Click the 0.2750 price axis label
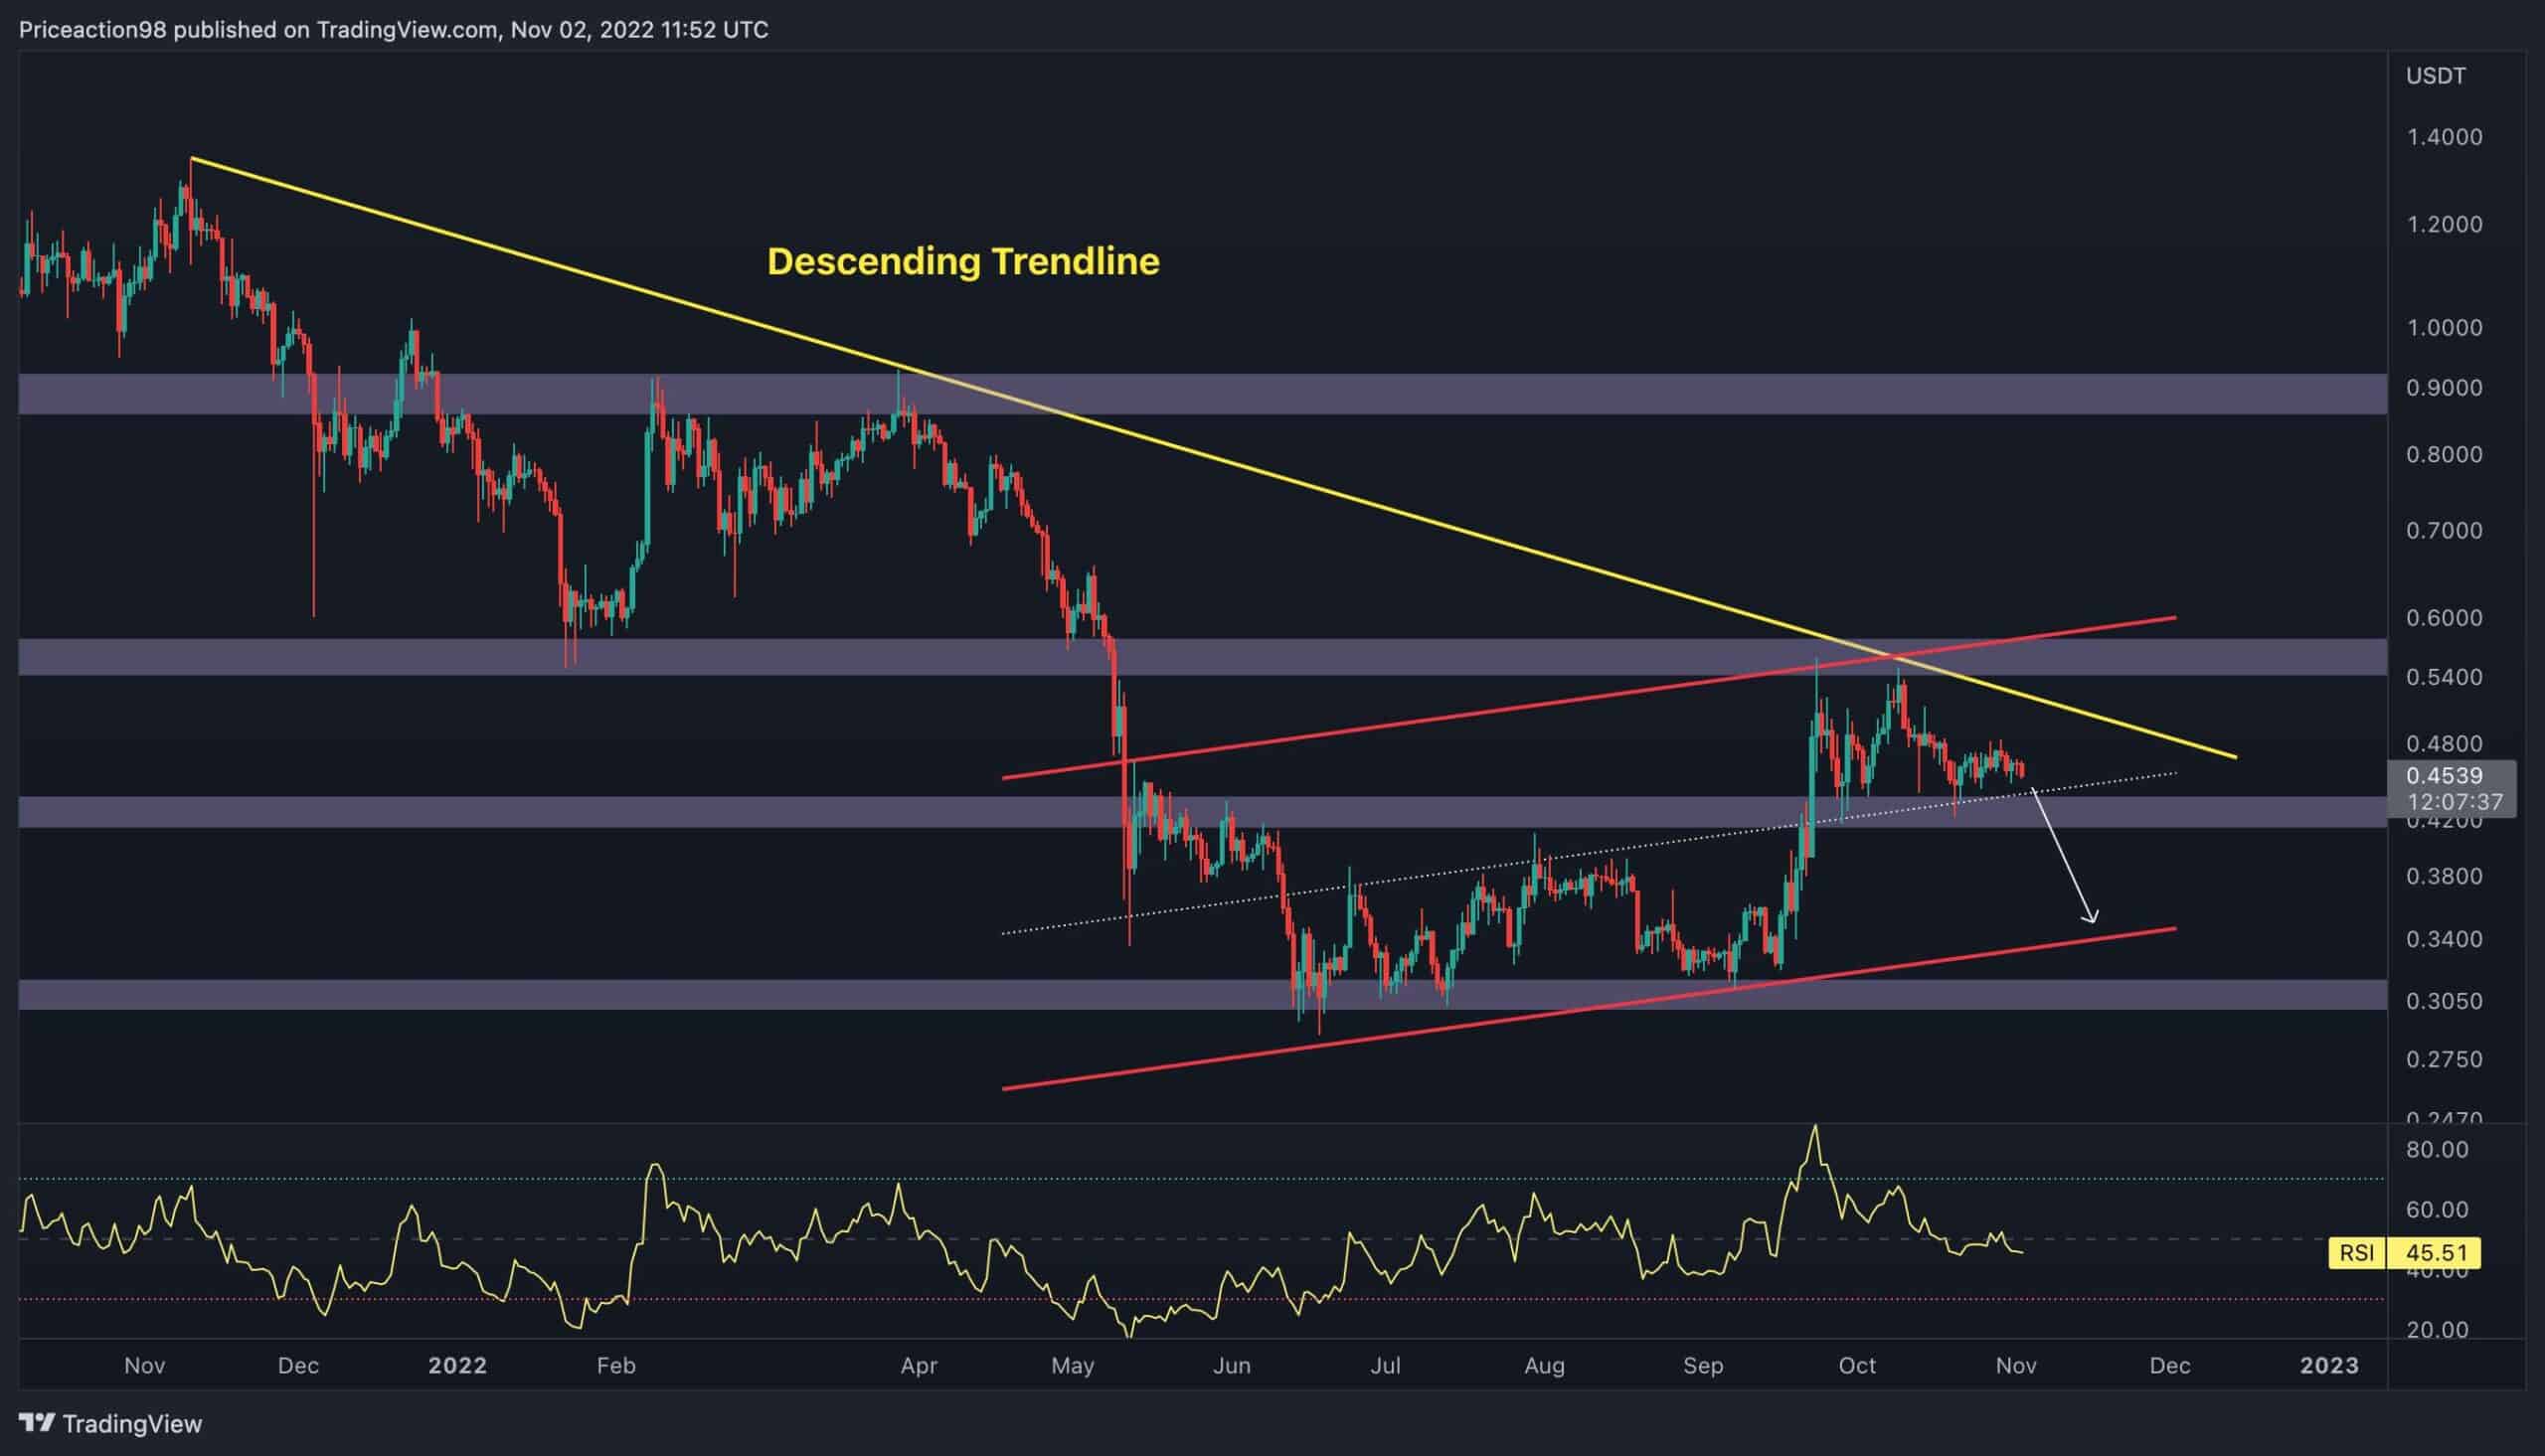The width and height of the screenshot is (2545, 1456). 2444,1059
